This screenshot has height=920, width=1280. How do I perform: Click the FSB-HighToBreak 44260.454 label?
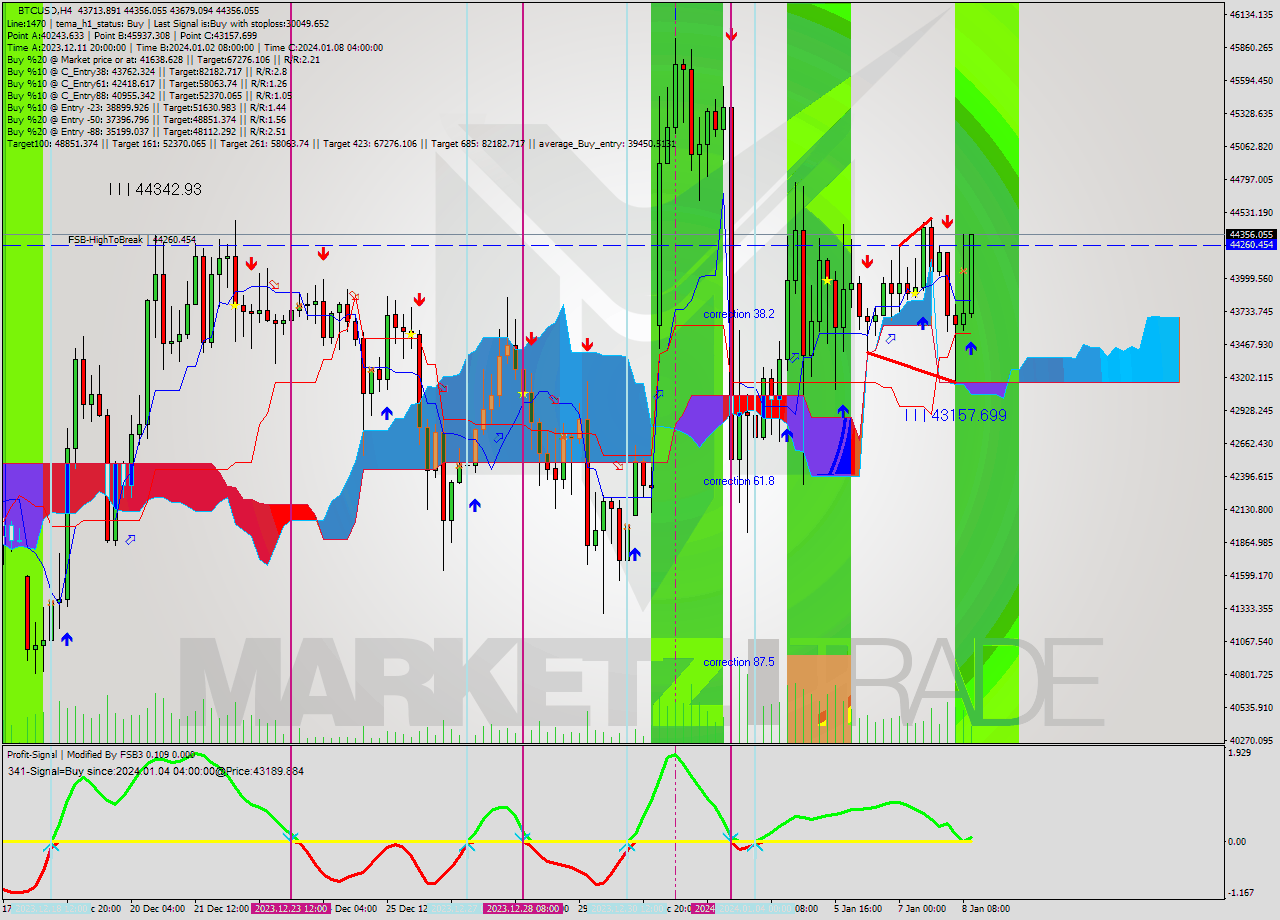132,240
